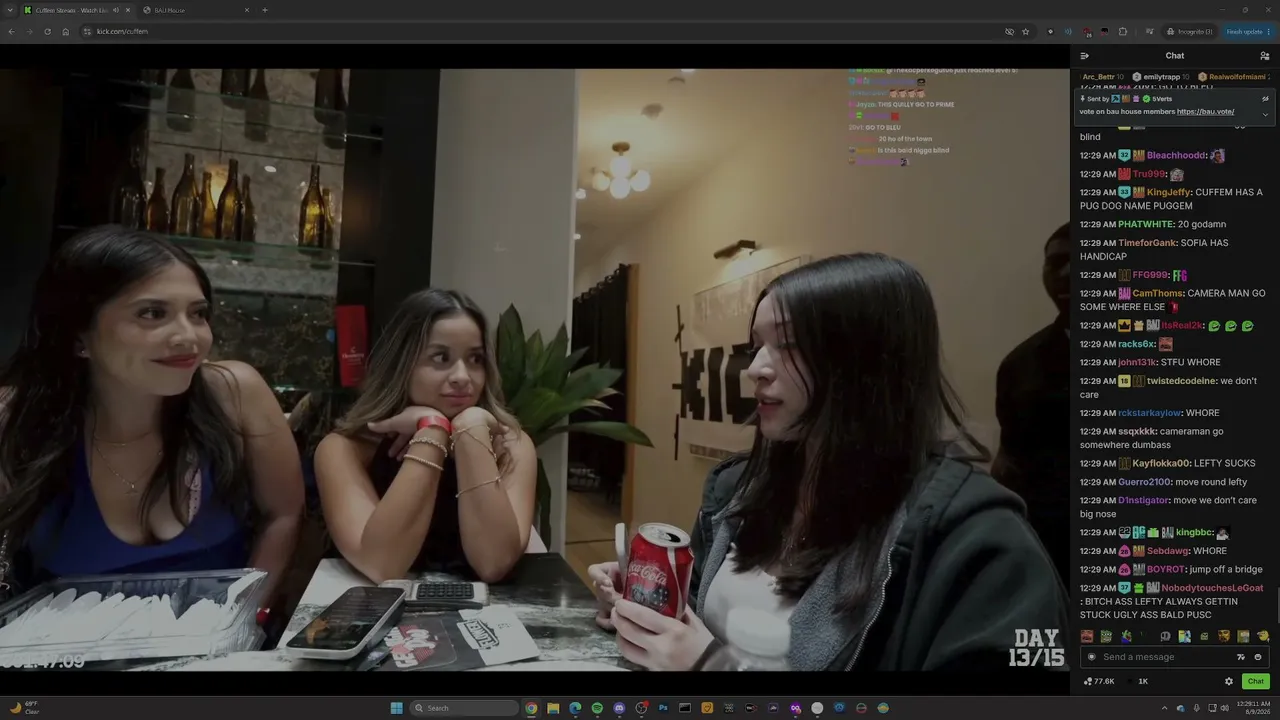The image size is (1280, 720).
Task: Open File Explorer from the taskbar
Action: (x=553, y=708)
